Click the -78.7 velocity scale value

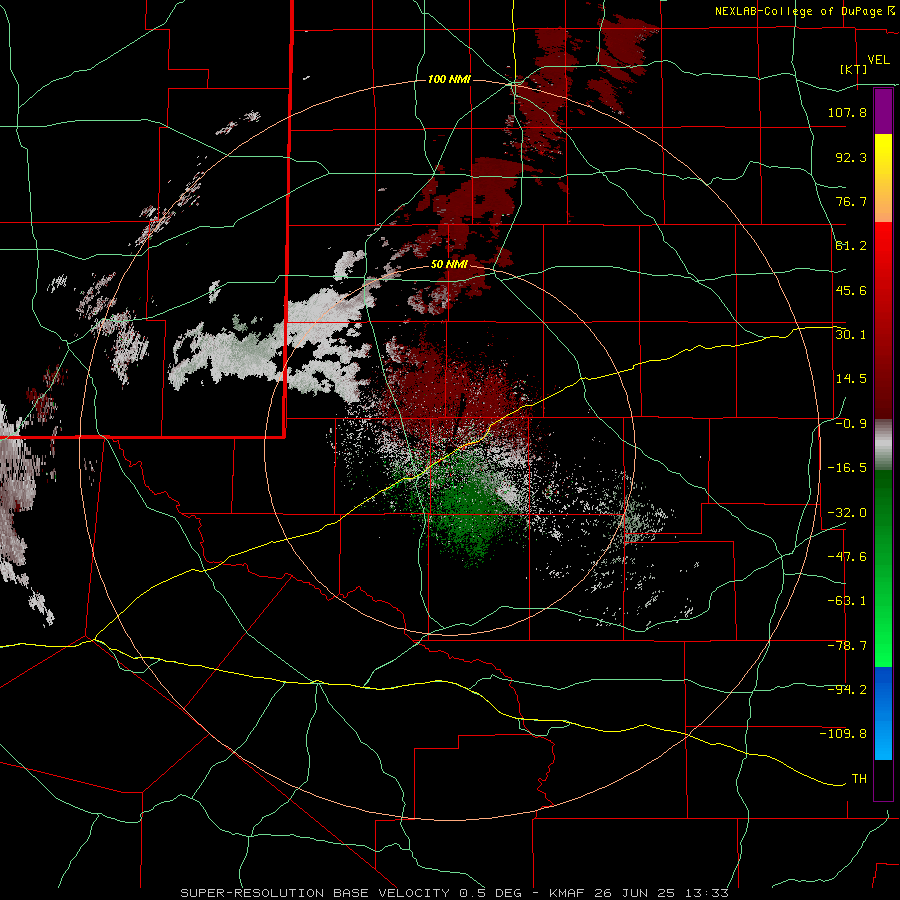click(847, 646)
